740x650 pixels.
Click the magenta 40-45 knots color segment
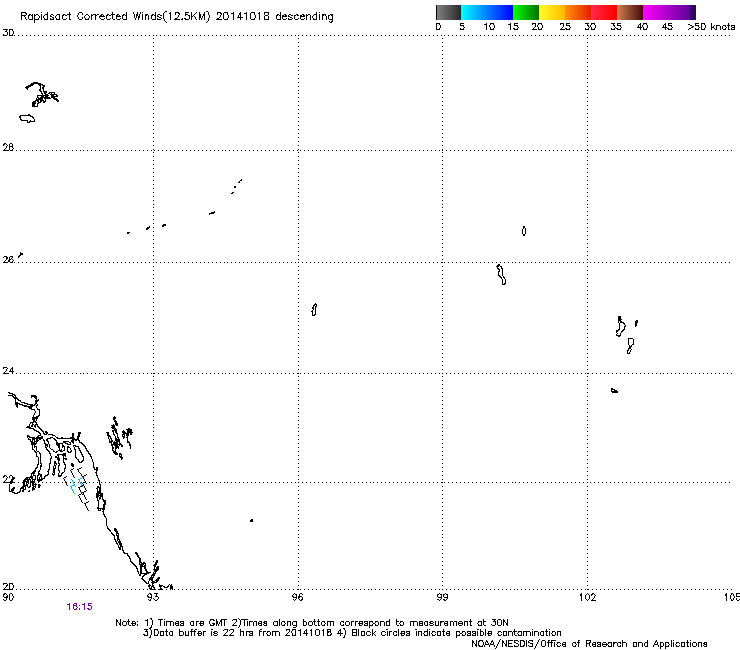point(656,12)
